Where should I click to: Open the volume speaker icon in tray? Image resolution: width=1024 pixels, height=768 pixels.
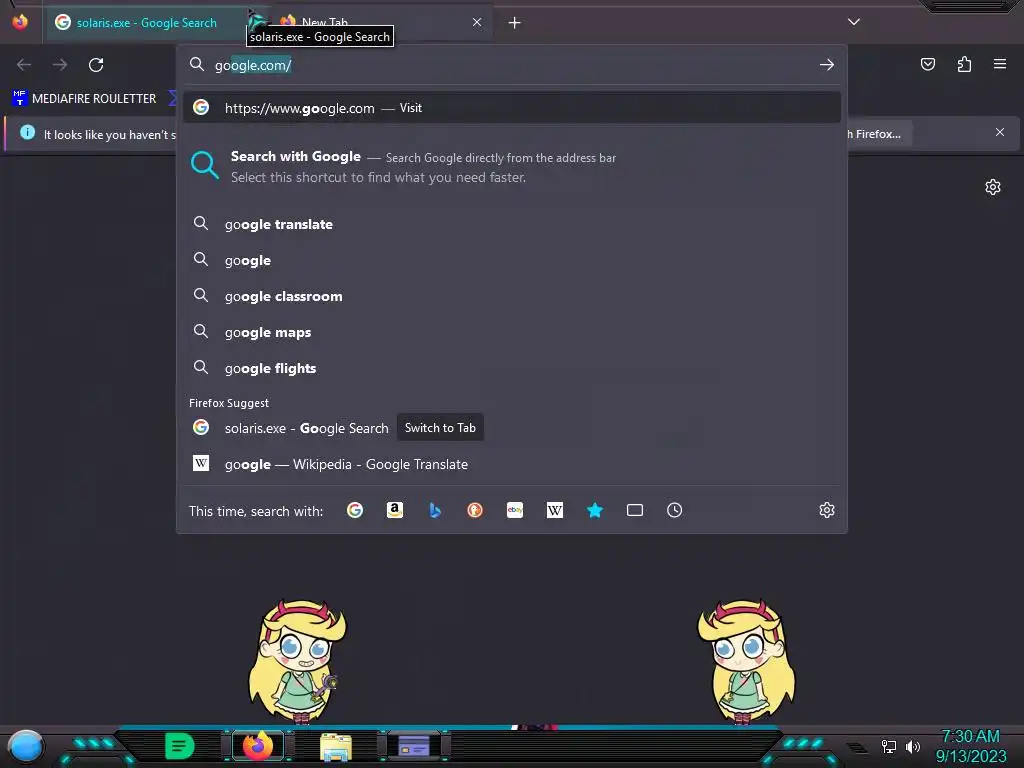click(x=913, y=746)
